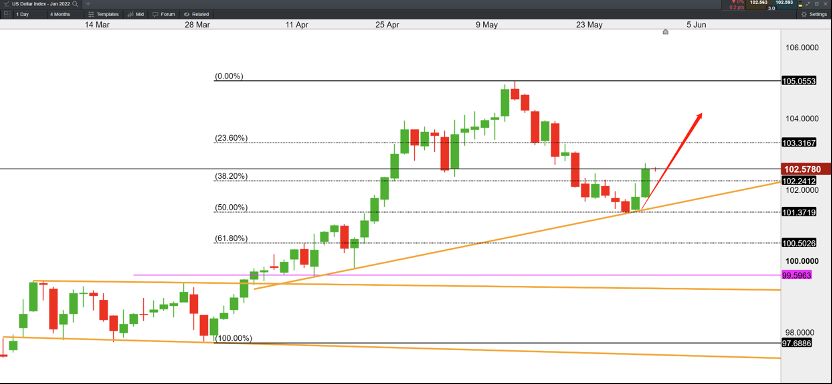
Task: Toggle the Mid price type button
Action: pyautogui.click(x=136, y=14)
